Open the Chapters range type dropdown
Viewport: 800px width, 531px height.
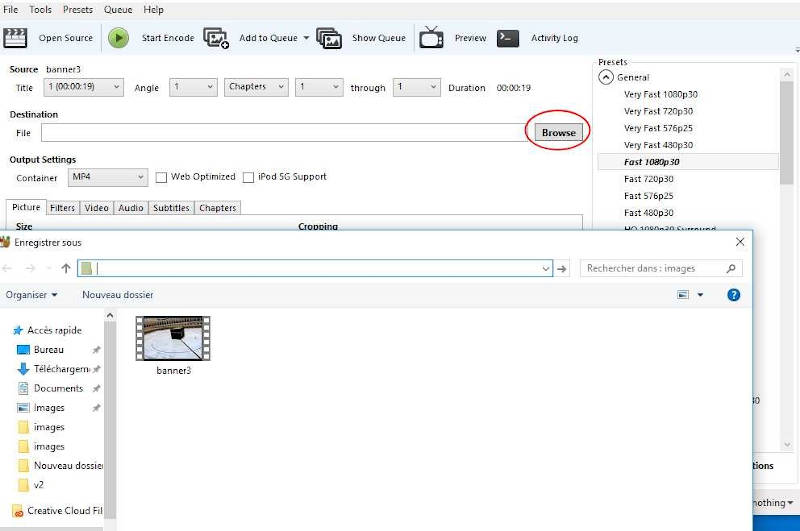point(256,87)
